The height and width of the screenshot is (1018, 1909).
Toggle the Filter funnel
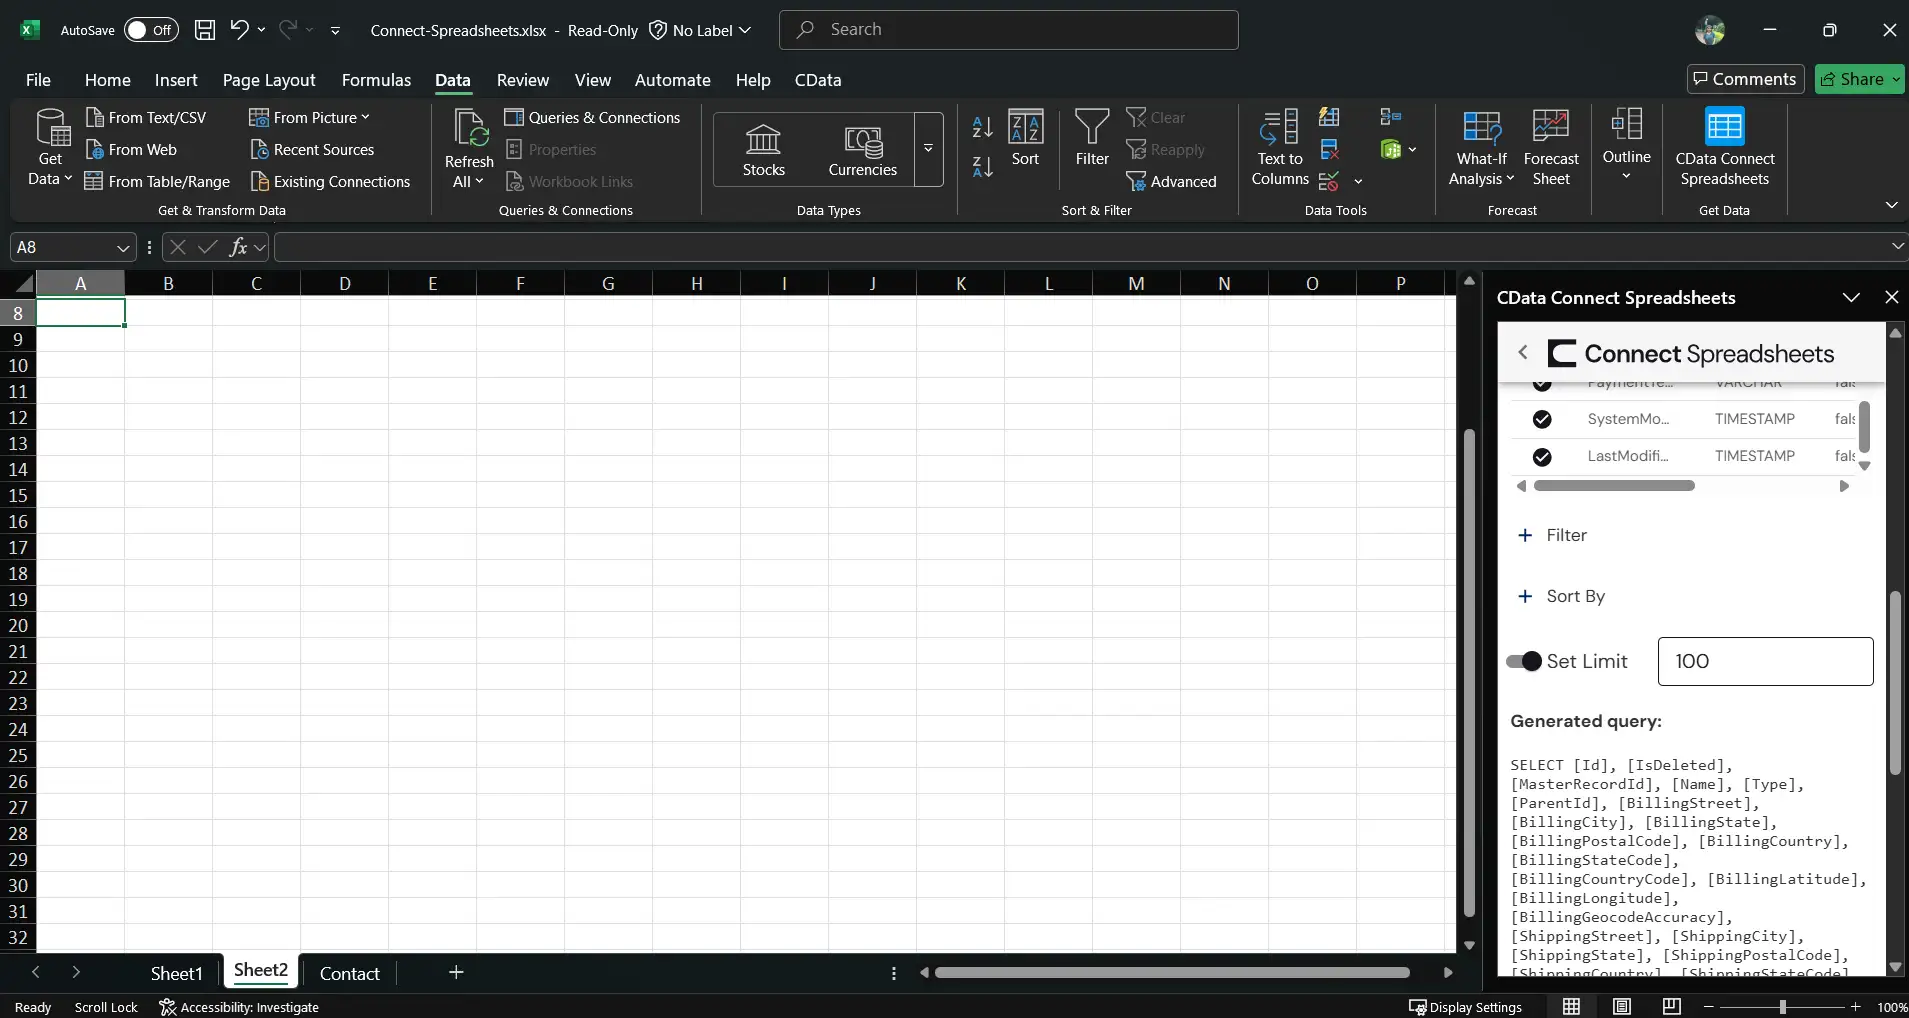pos(1092,138)
